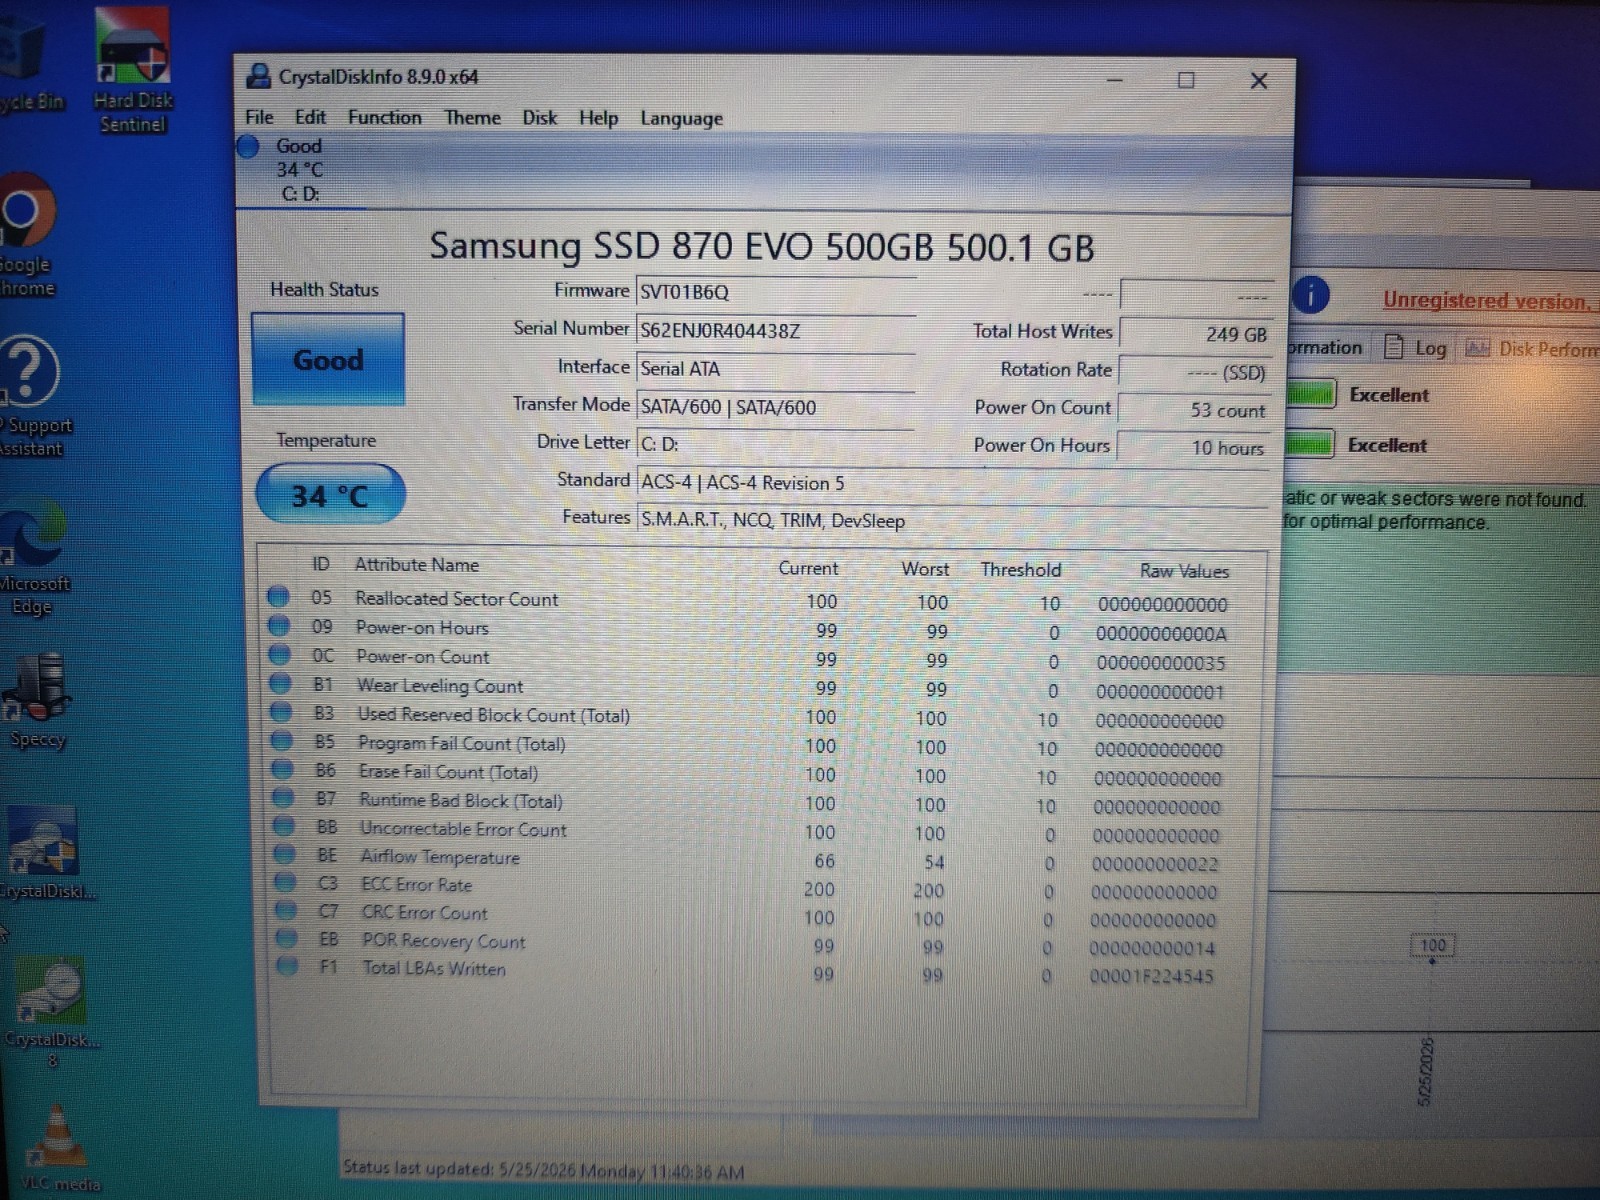Click the Transfer Mode field
The image size is (1600, 1200).
(776, 407)
